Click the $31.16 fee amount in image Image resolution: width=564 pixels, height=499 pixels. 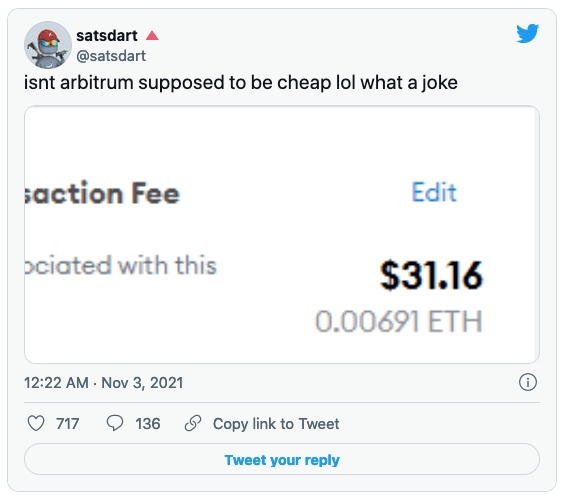(431, 276)
